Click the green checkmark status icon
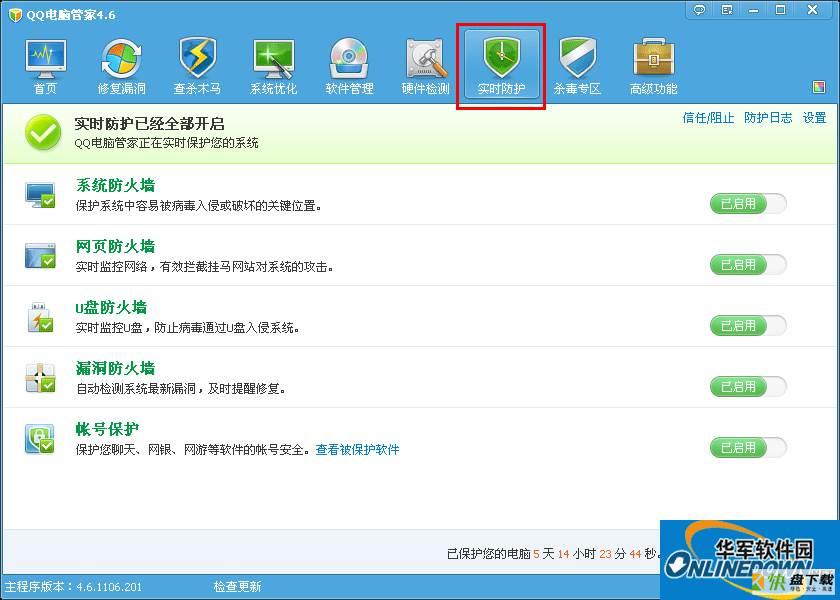 point(43,132)
